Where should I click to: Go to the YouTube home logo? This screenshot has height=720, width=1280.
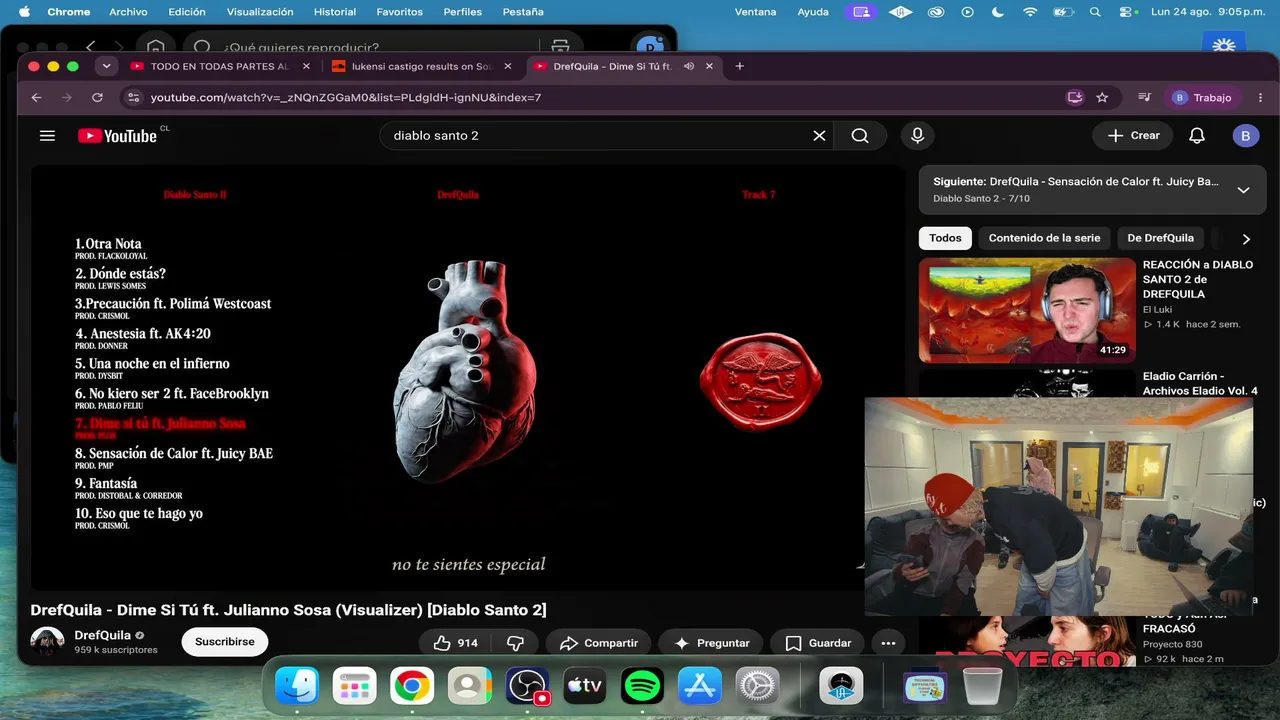118,136
